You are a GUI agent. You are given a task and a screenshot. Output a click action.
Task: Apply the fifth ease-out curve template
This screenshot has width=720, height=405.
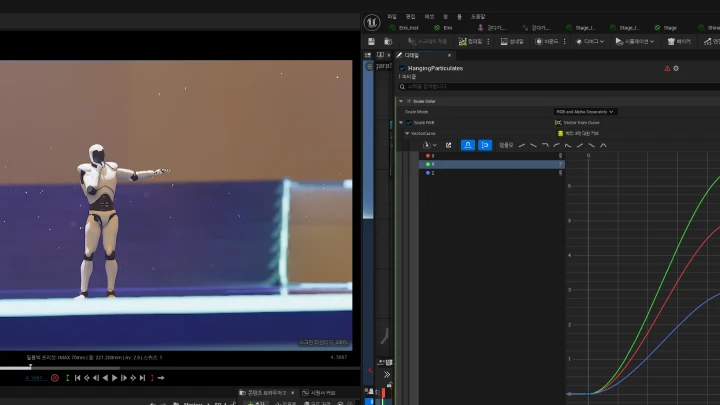tap(568, 145)
